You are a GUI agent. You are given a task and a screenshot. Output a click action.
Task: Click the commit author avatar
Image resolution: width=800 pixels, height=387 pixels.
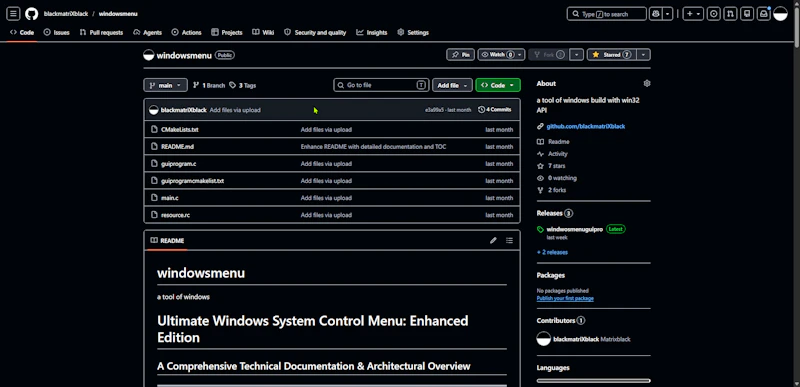click(x=154, y=110)
